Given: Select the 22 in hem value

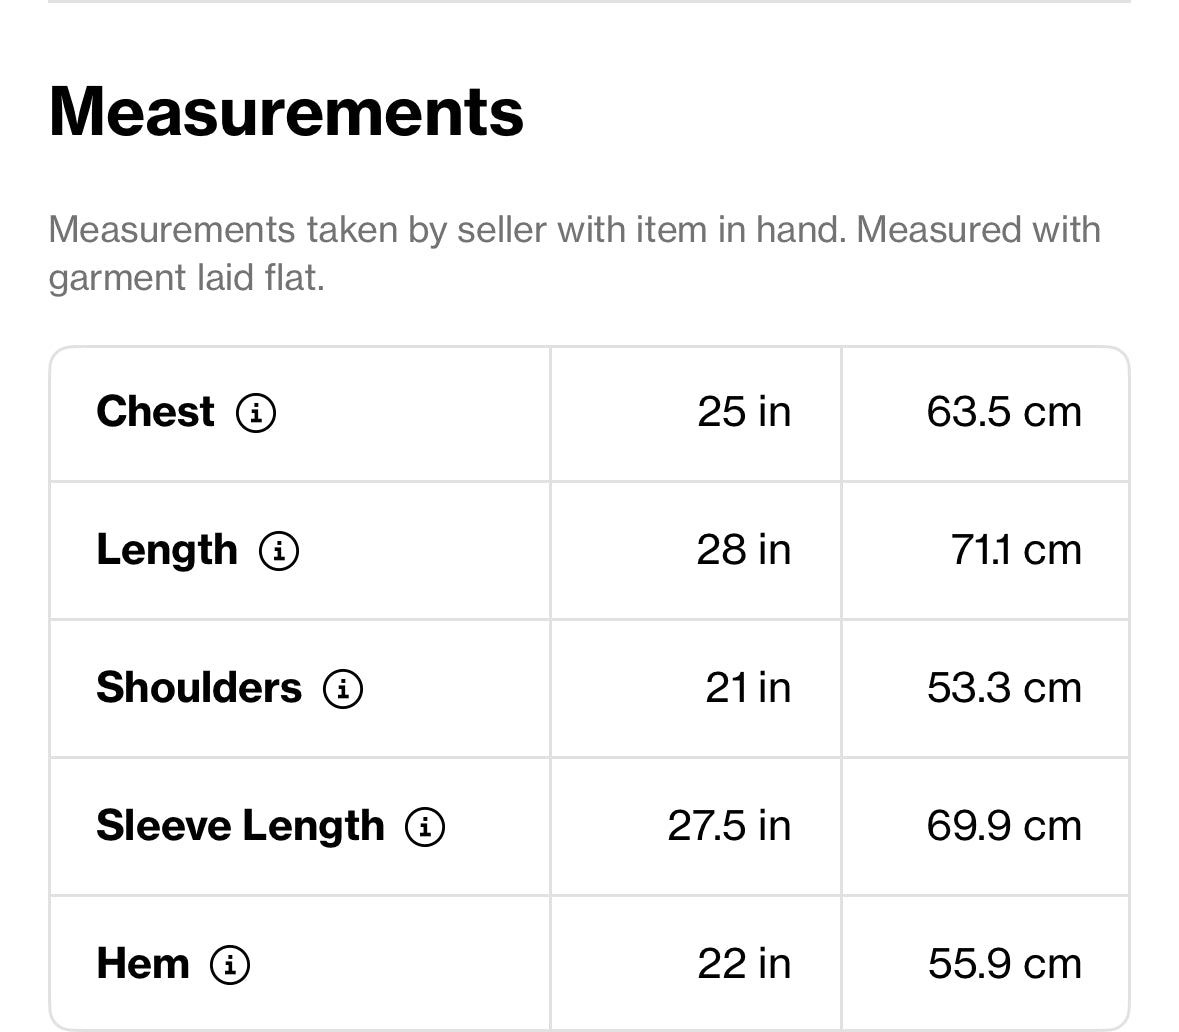Looking at the screenshot, I should (x=744, y=964).
